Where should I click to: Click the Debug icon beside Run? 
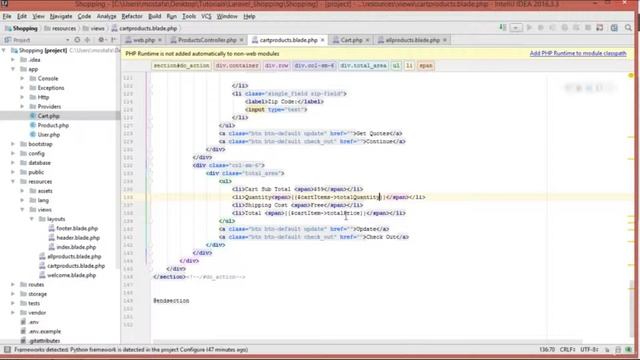[x=541, y=28]
